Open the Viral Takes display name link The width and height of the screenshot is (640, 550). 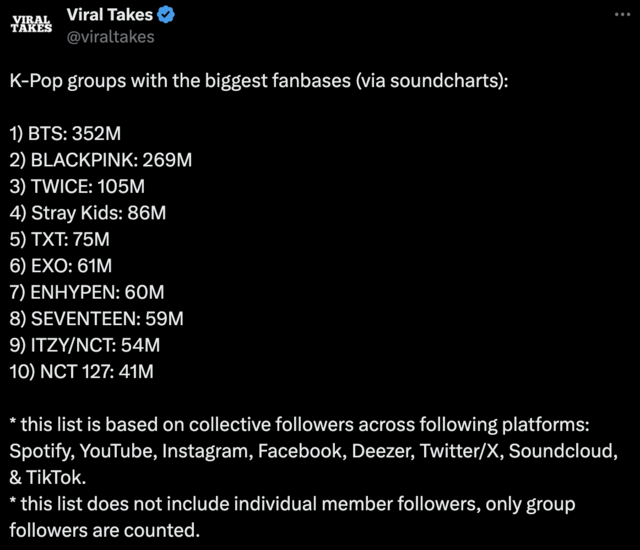pyautogui.click(x=110, y=15)
